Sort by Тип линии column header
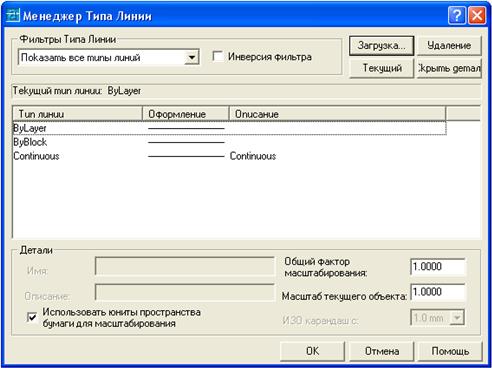 coord(77,114)
